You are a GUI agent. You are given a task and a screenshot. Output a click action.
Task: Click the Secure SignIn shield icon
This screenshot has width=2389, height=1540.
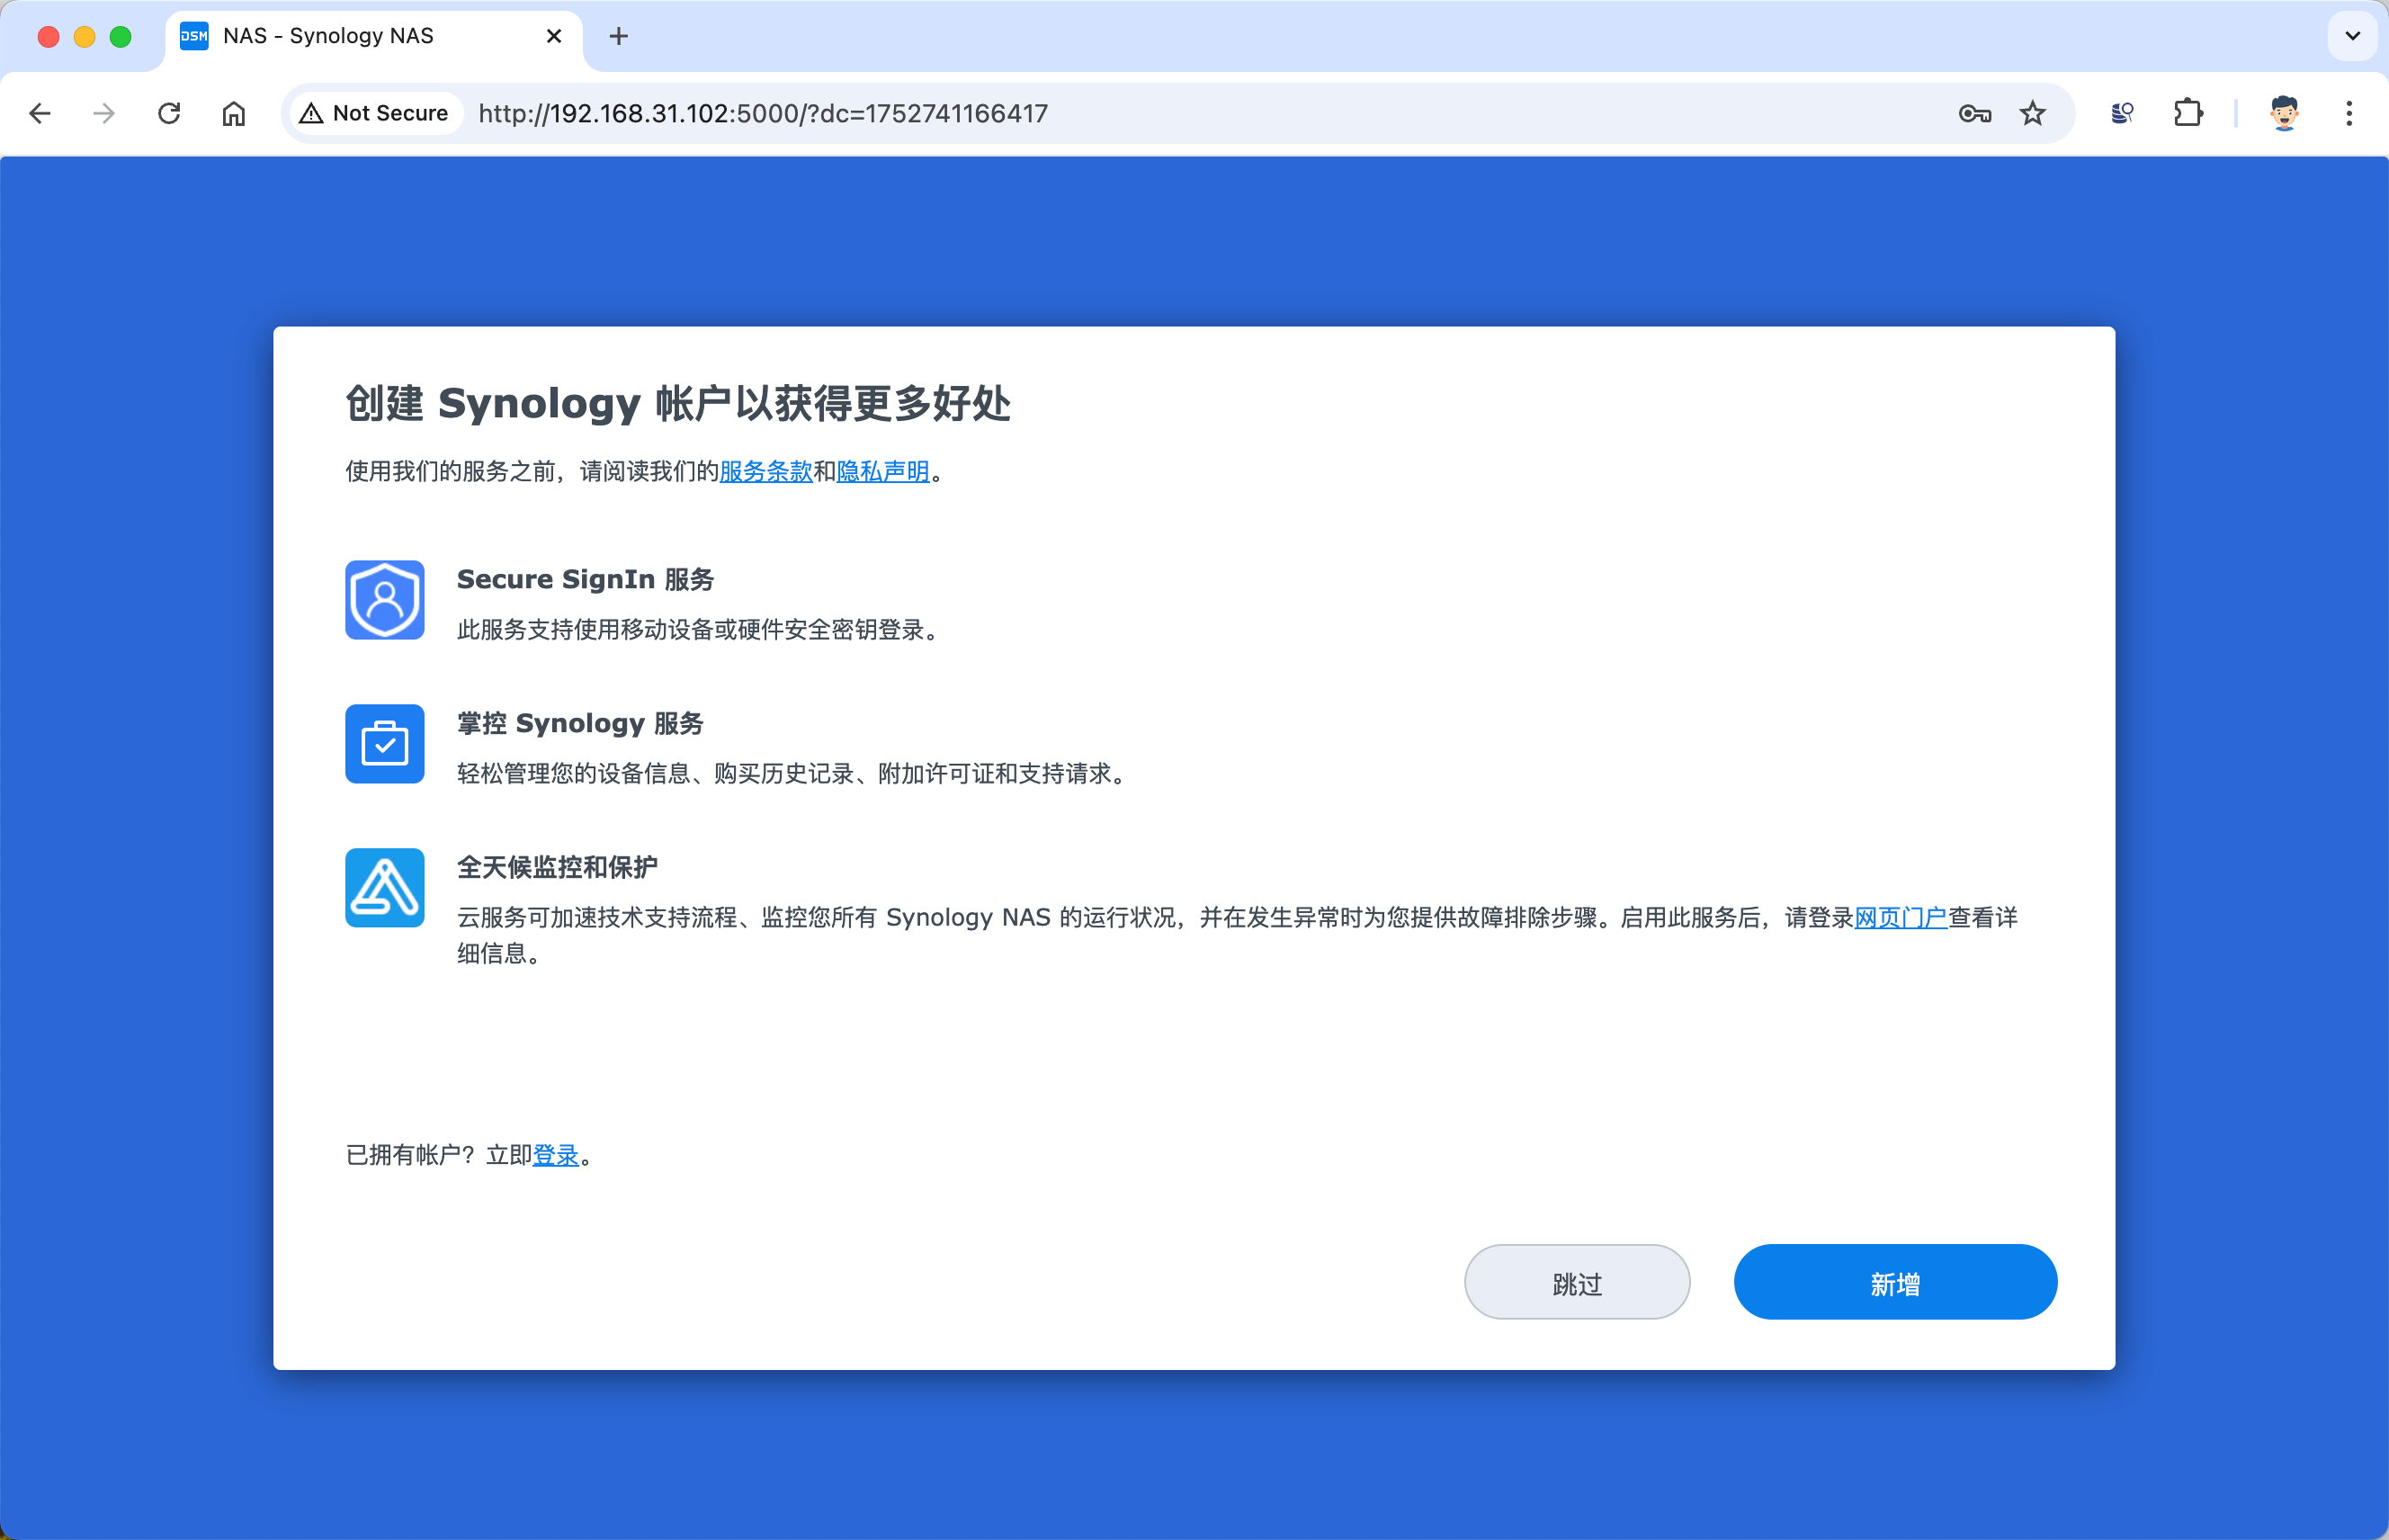coord(384,600)
